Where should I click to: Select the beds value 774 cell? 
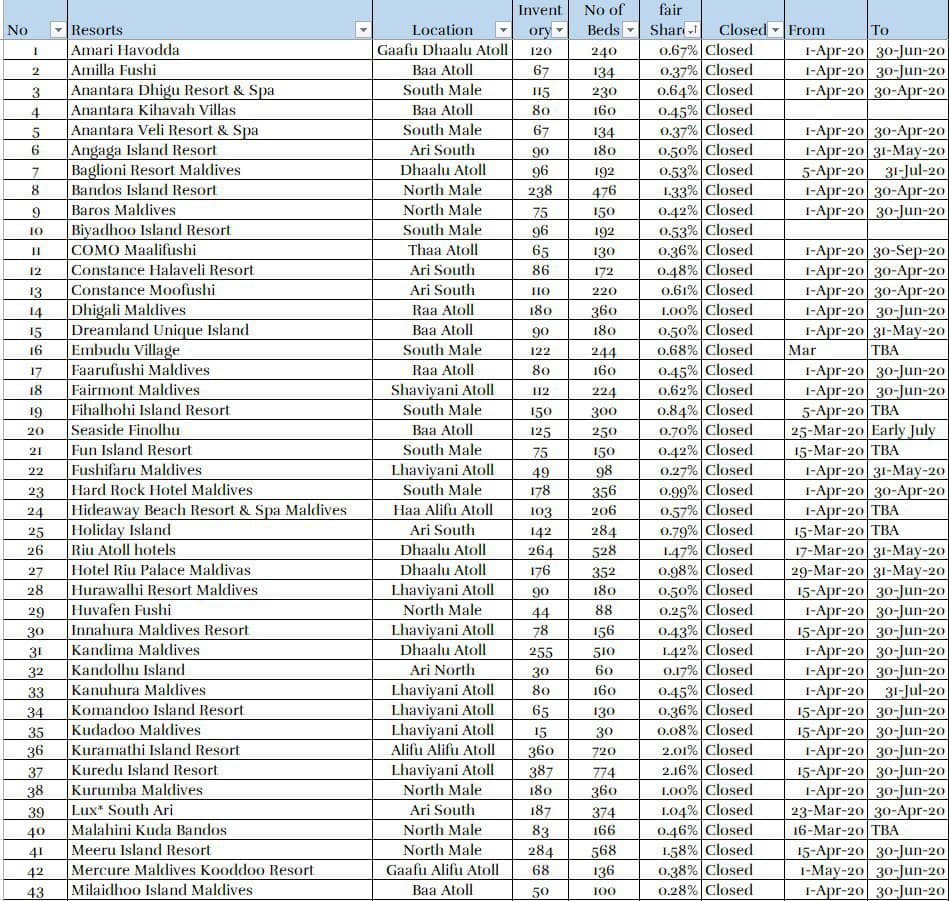pos(603,770)
